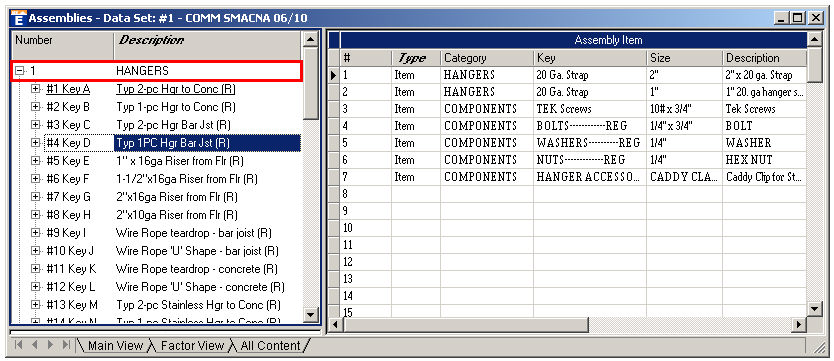Open the All Content tab

pos(270,346)
